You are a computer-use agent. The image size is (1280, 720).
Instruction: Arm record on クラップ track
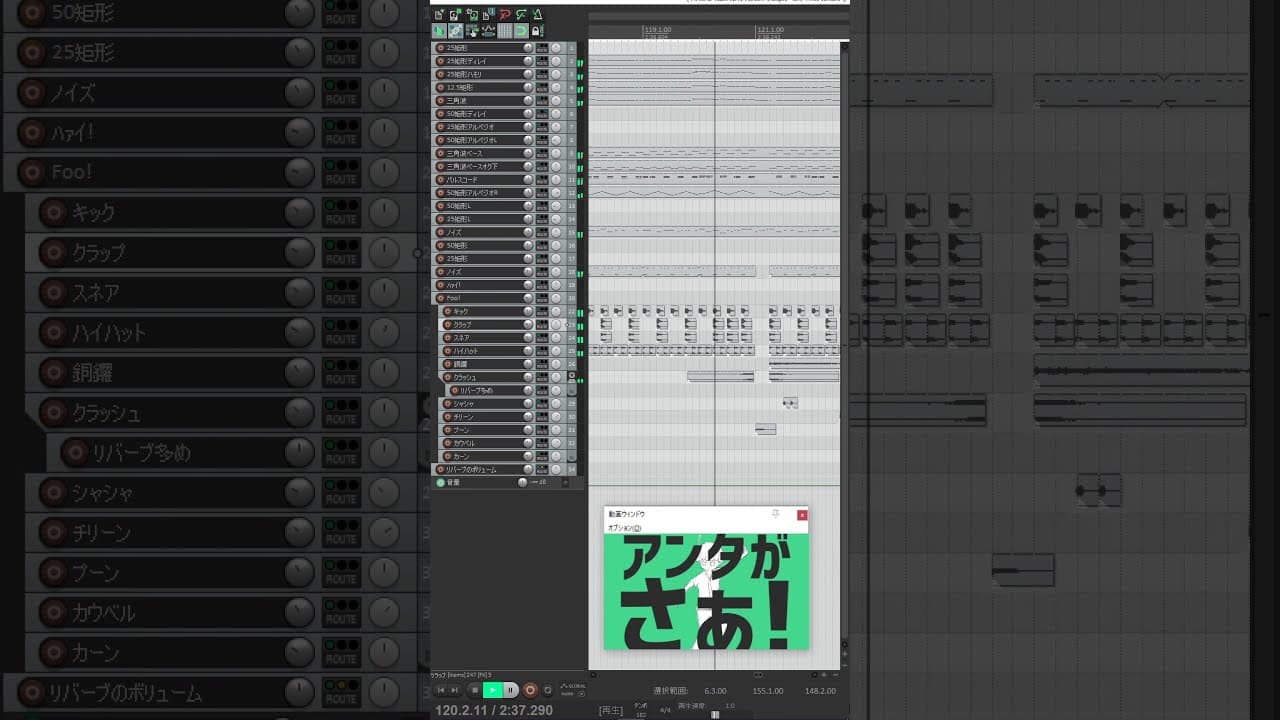click(448, 324)
